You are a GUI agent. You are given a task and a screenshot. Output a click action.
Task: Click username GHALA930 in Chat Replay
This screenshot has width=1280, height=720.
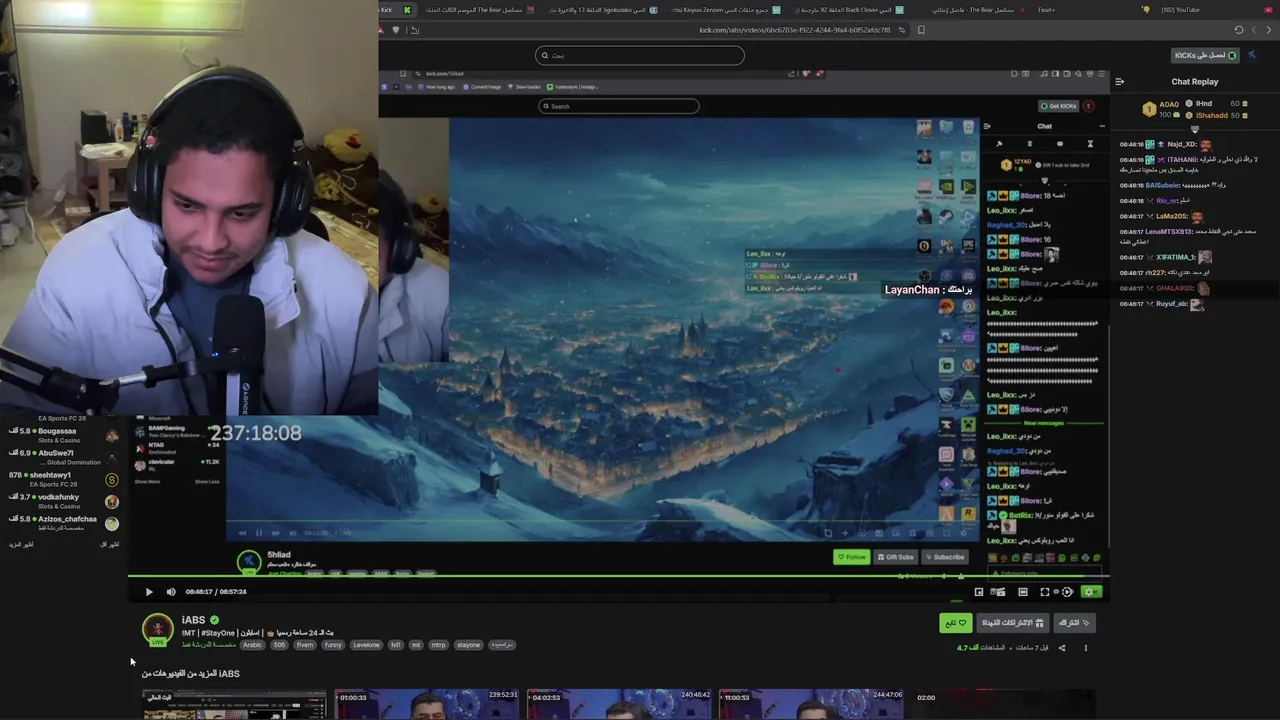click(x=1175, y=289)
